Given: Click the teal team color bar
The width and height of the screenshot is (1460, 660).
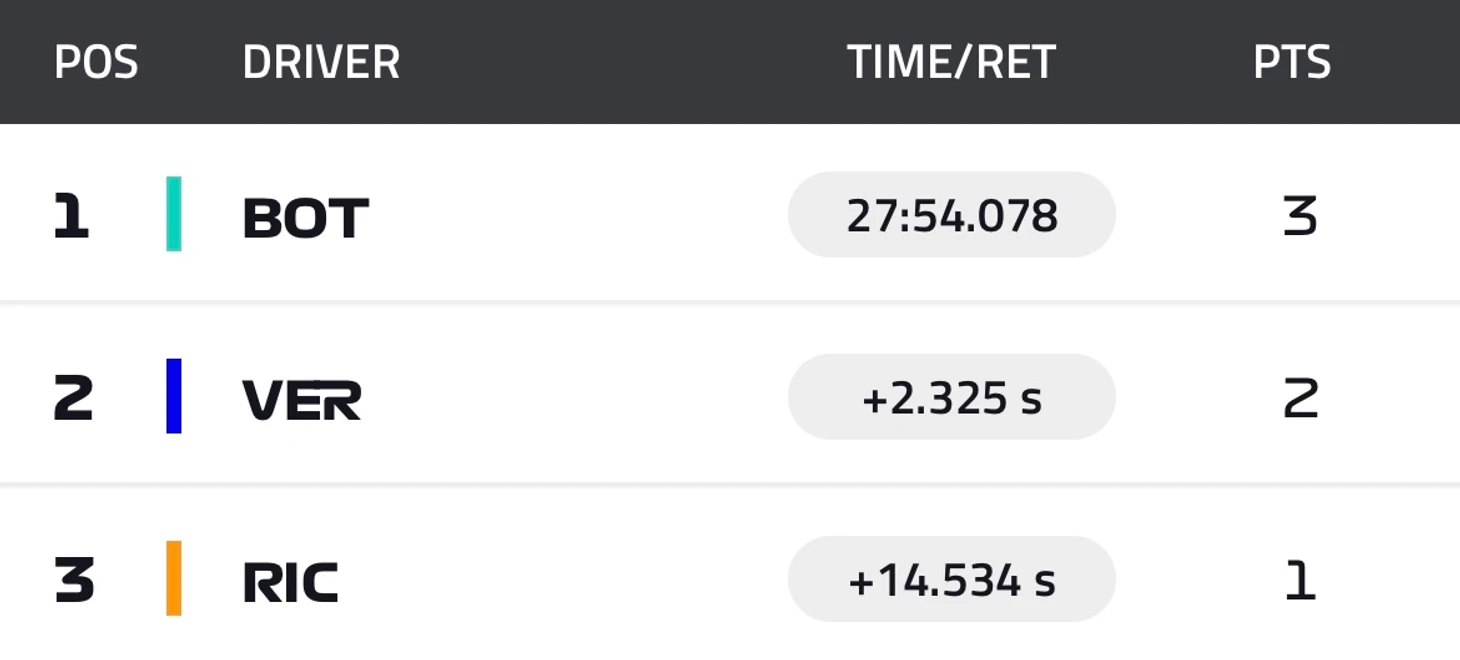Looking at the screenshot, I should 174,214.
